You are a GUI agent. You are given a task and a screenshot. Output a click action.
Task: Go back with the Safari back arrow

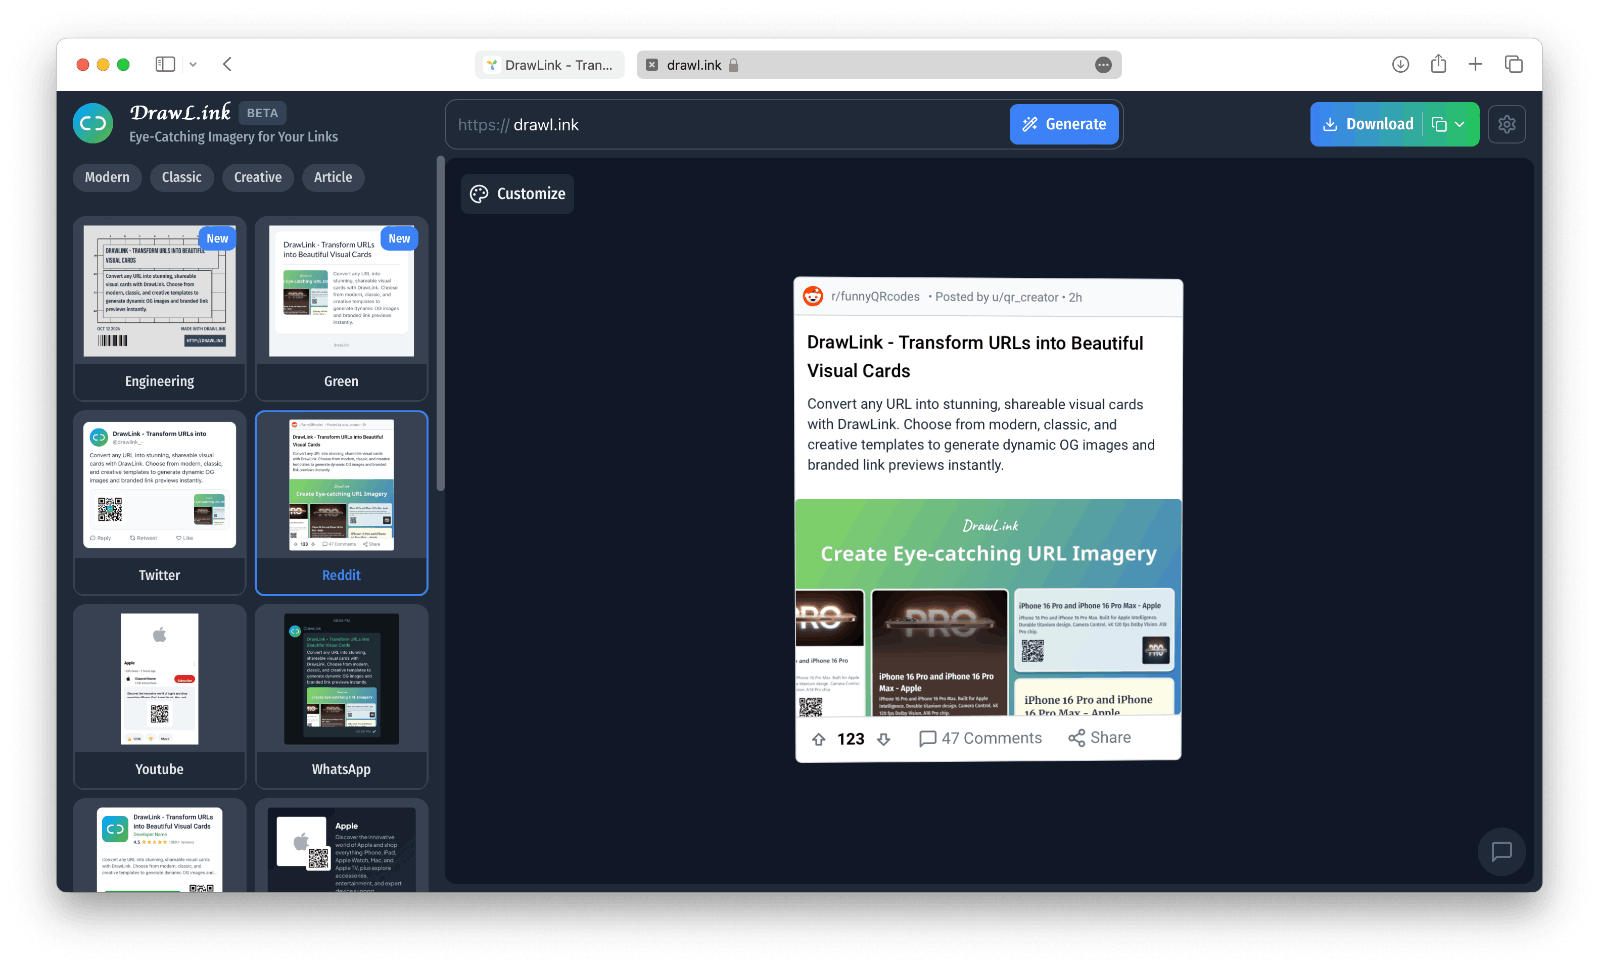227,64
